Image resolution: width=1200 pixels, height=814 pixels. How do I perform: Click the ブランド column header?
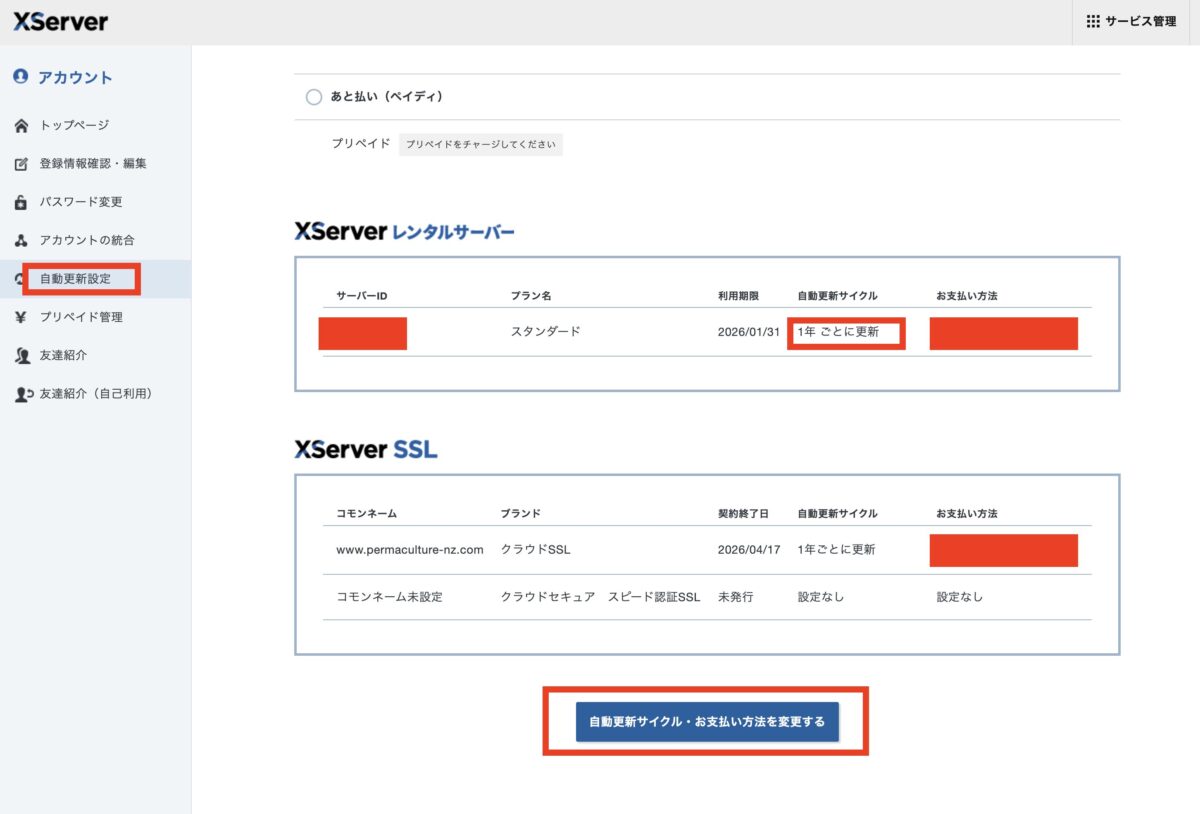(521, 514)
